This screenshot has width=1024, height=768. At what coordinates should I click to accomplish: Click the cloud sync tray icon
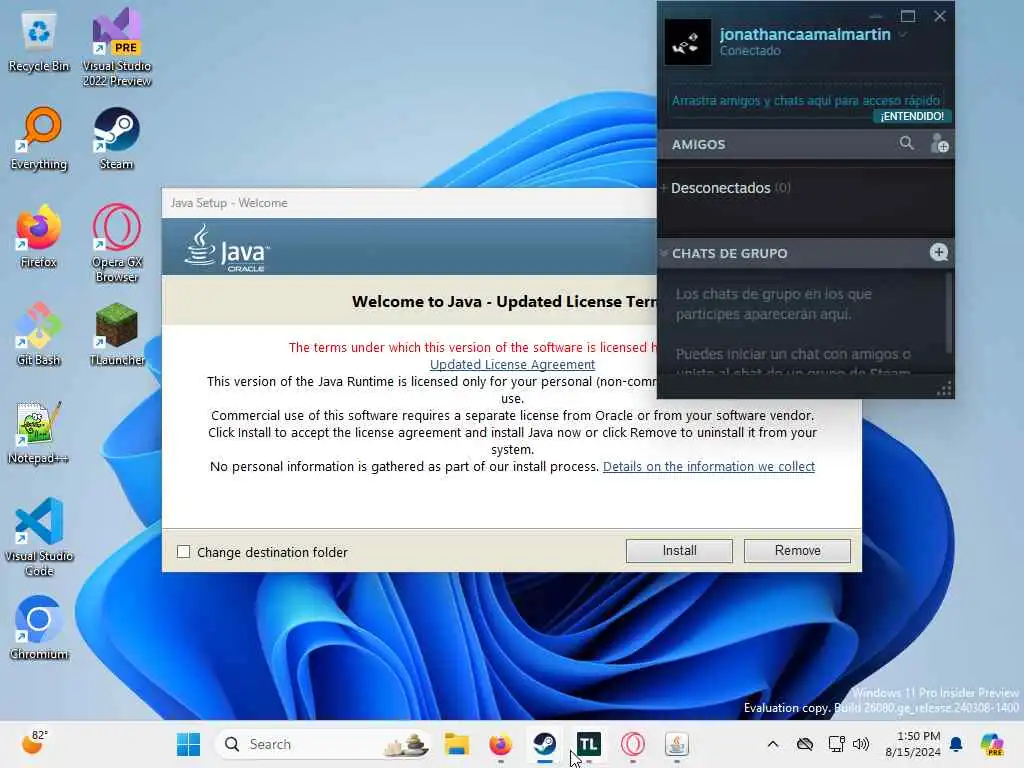click(805, 744)
